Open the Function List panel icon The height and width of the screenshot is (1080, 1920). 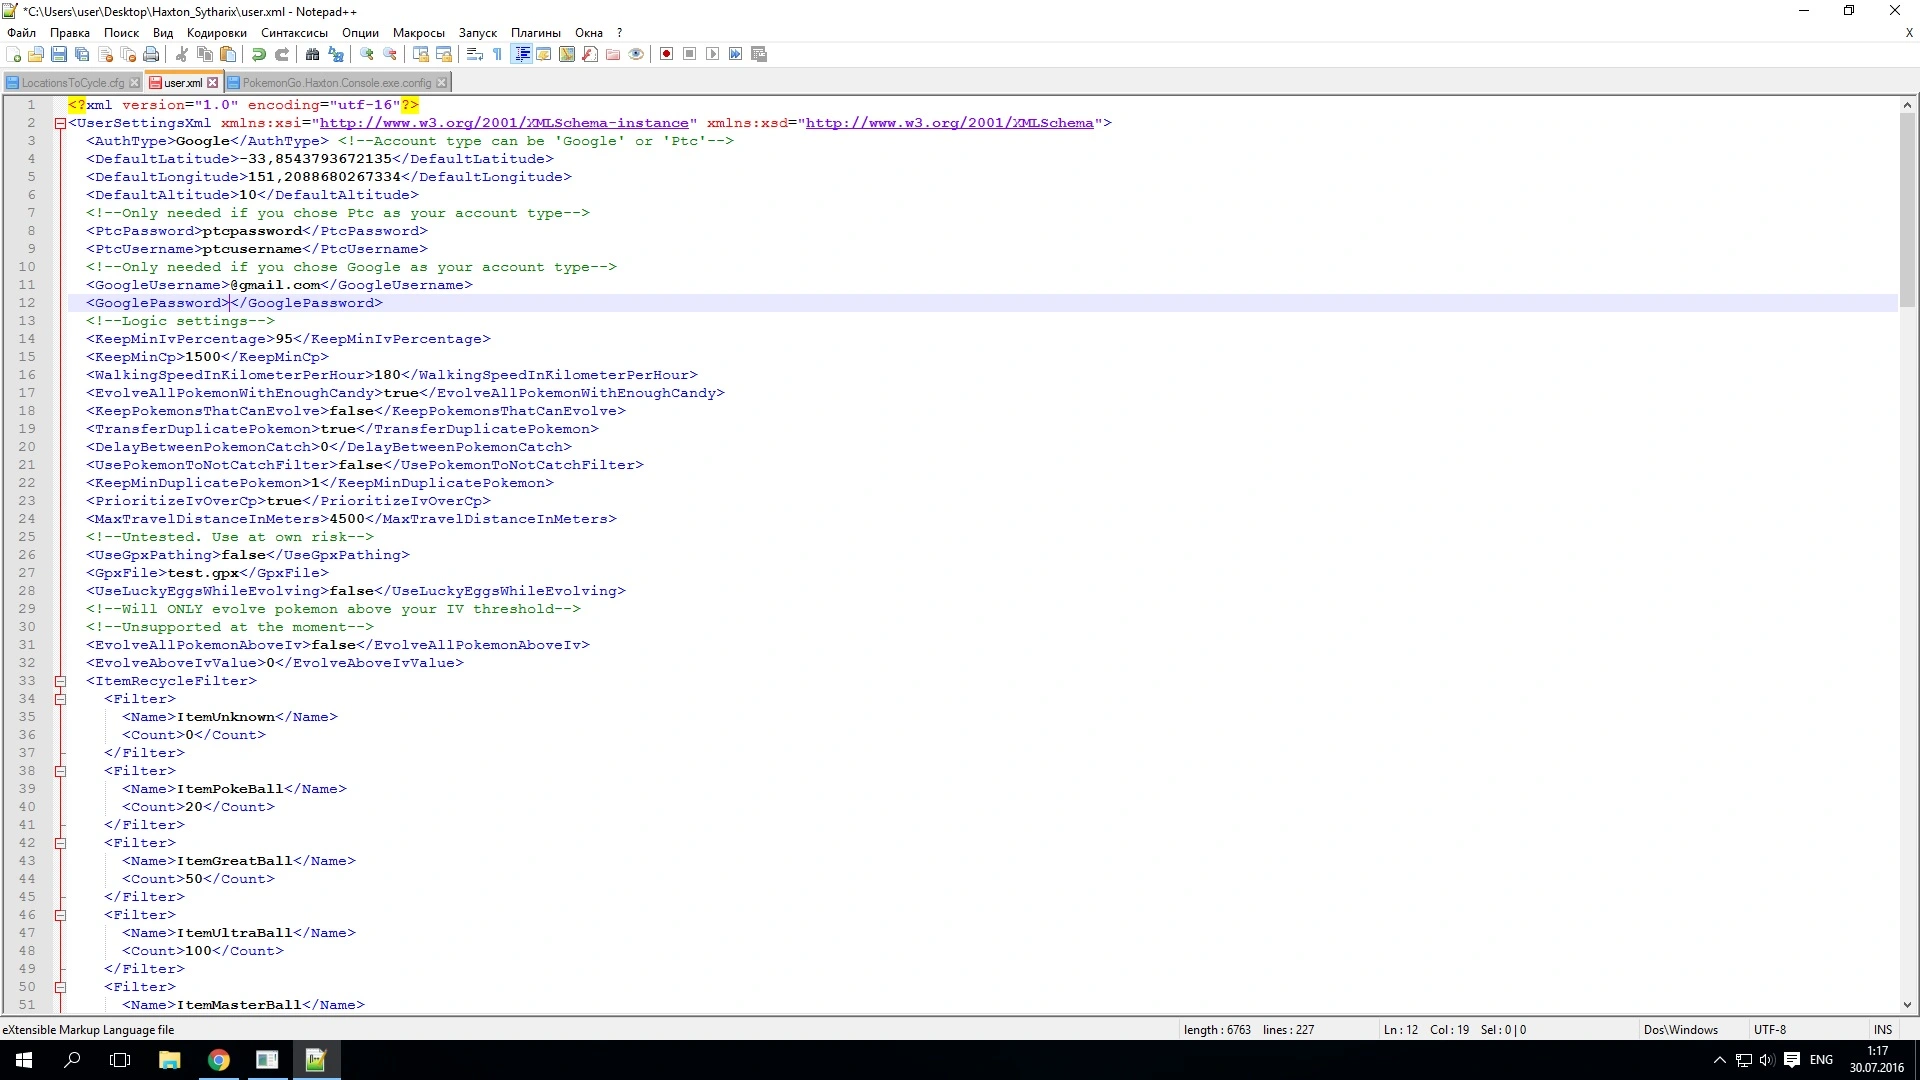click(590, 54)
